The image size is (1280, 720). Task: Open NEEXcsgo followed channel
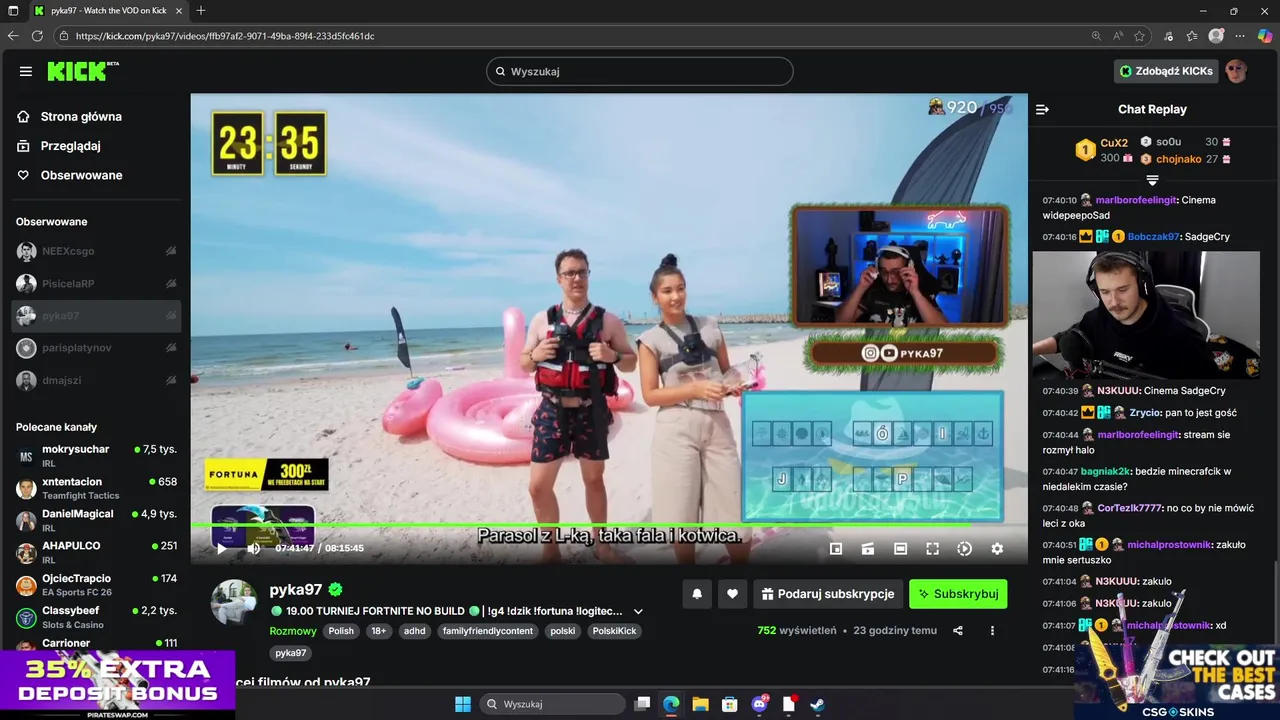pyautogui.click(x=96, y=252)
